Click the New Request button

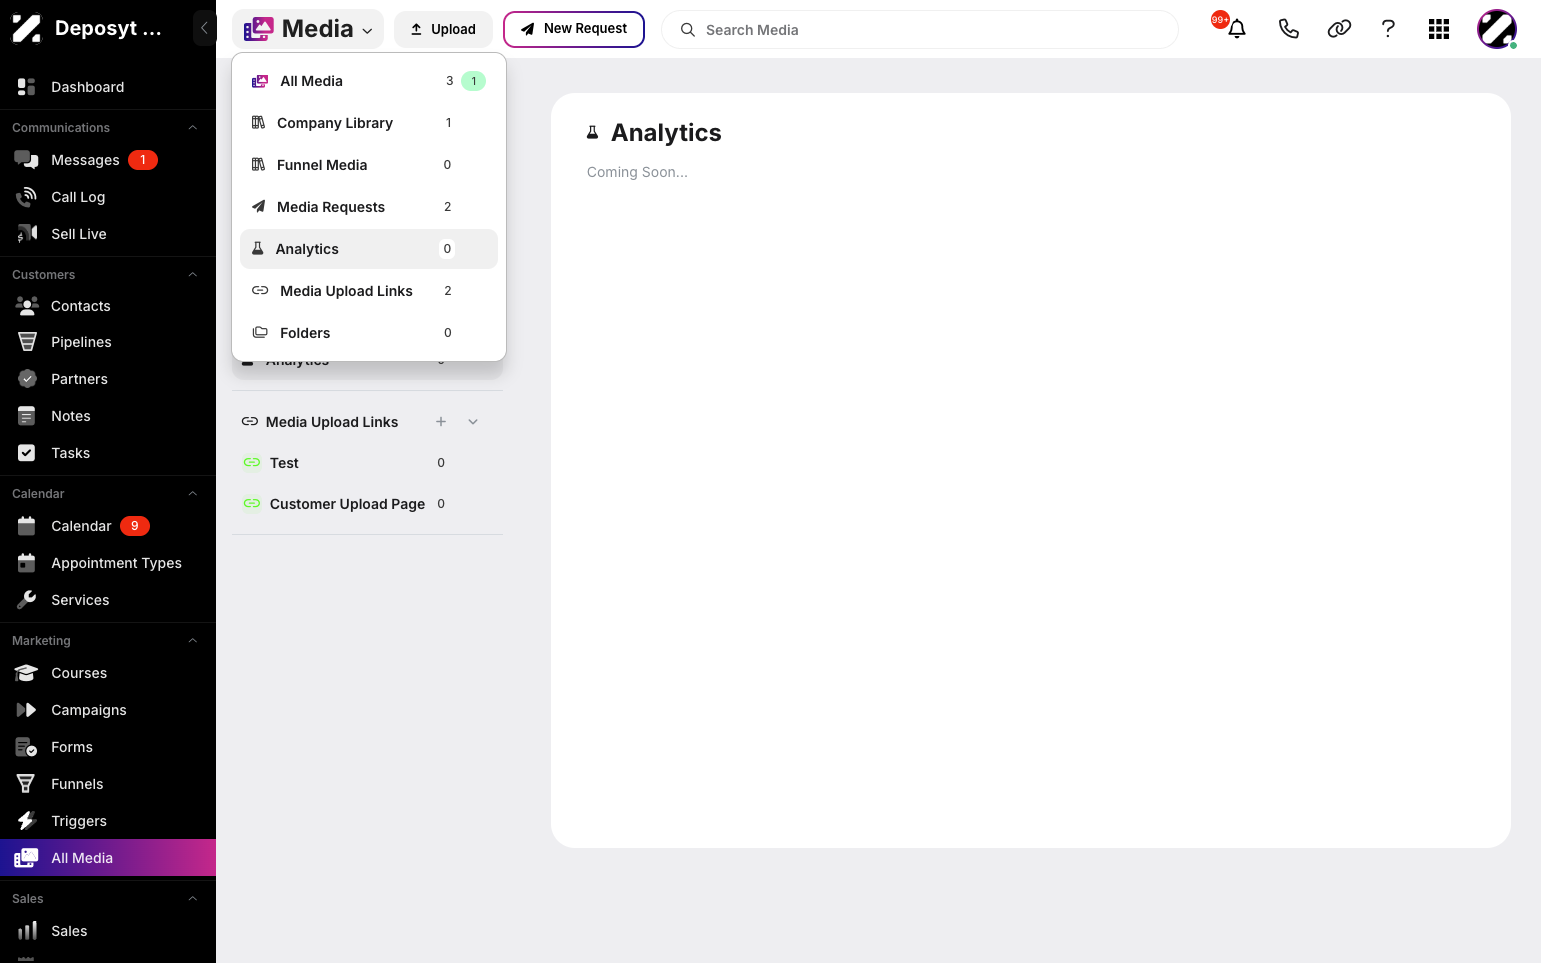[x=574, y=29]
